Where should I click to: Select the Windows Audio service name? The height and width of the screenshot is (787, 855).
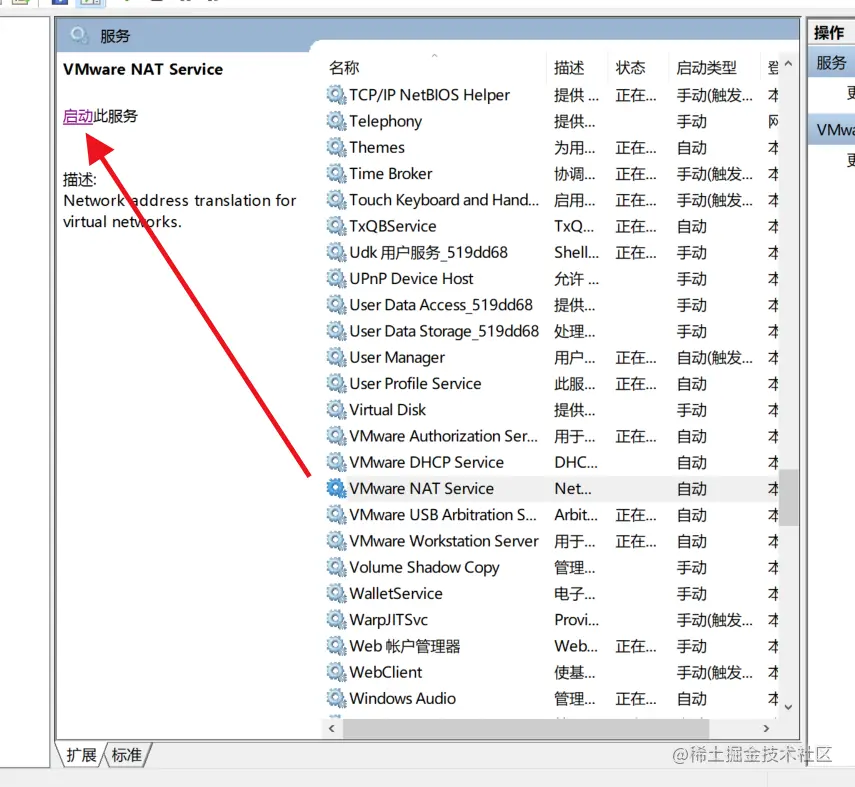tap(402, 698)
